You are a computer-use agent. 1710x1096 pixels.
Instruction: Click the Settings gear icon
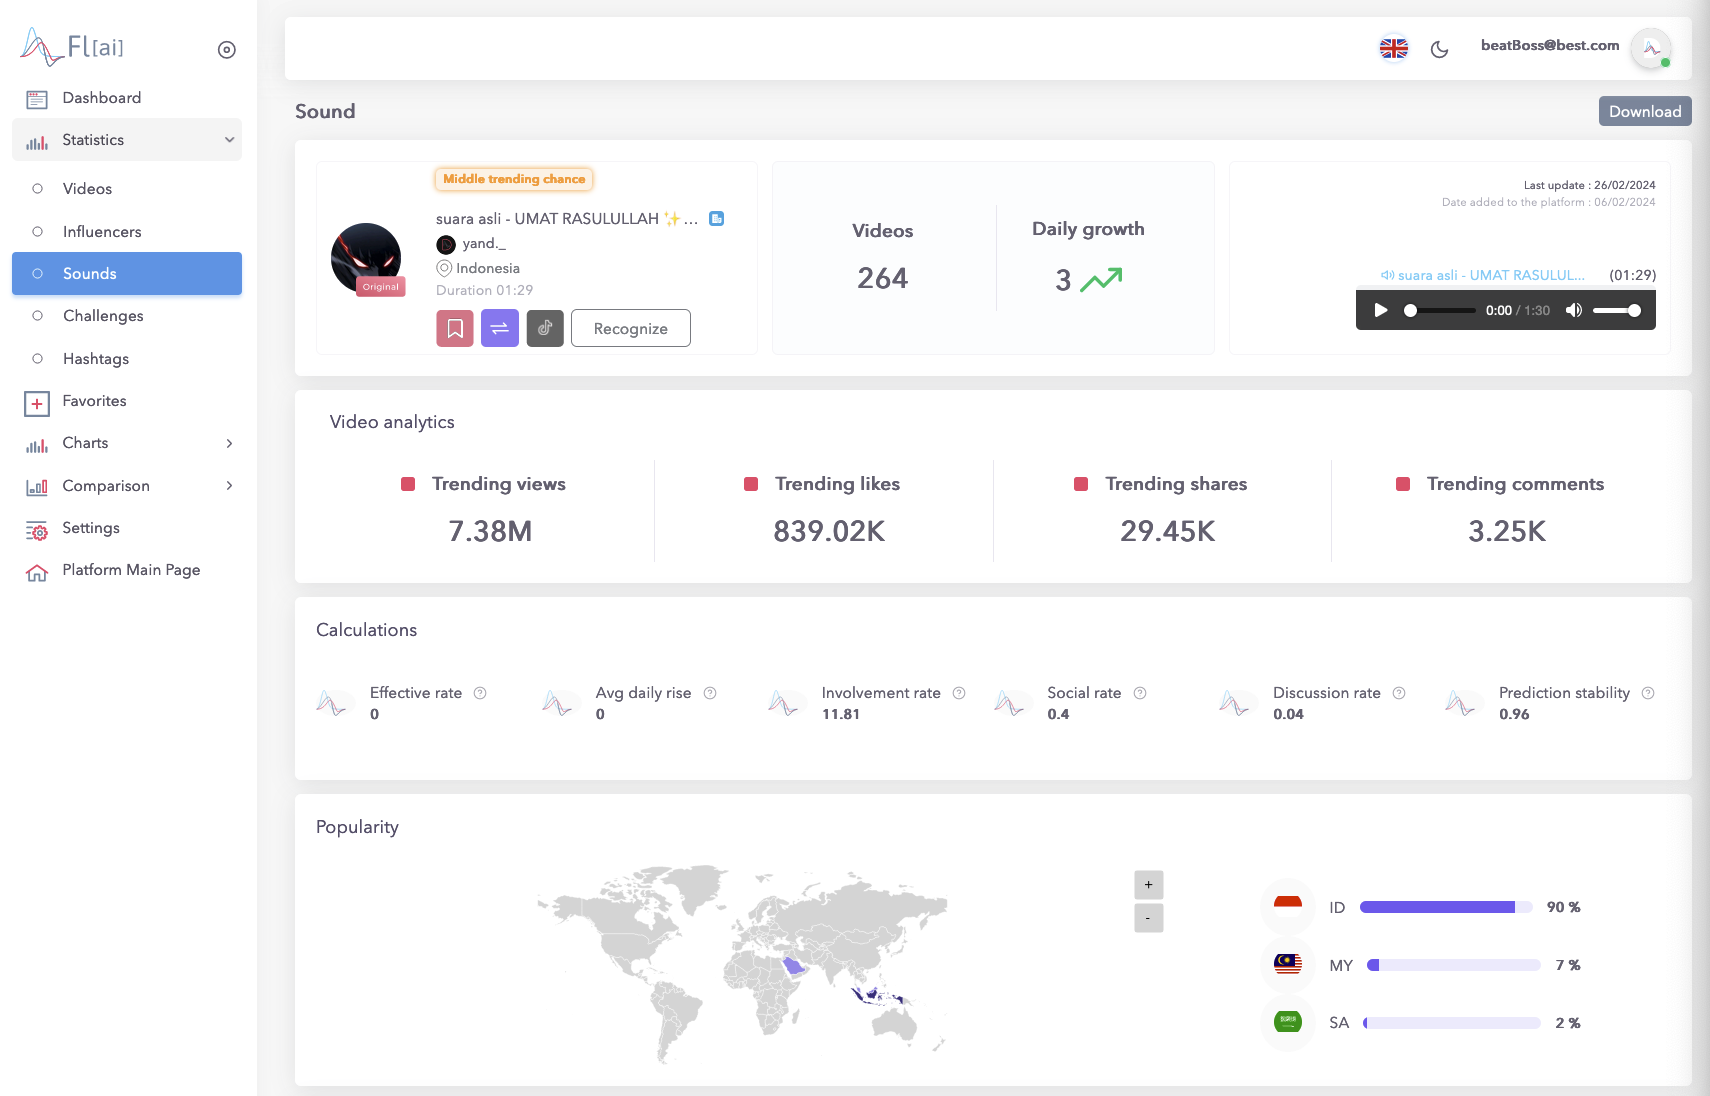click(37, 531)
